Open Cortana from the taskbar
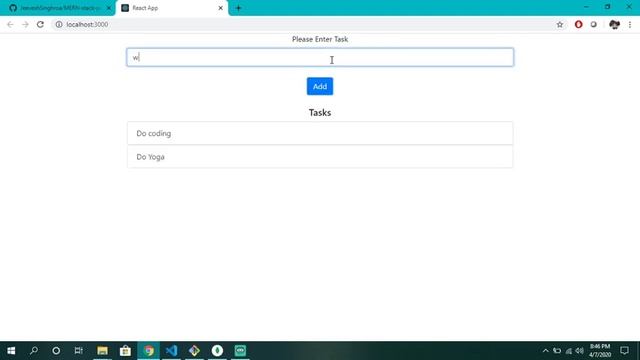 pyautogui.click(x=56, y=351)
